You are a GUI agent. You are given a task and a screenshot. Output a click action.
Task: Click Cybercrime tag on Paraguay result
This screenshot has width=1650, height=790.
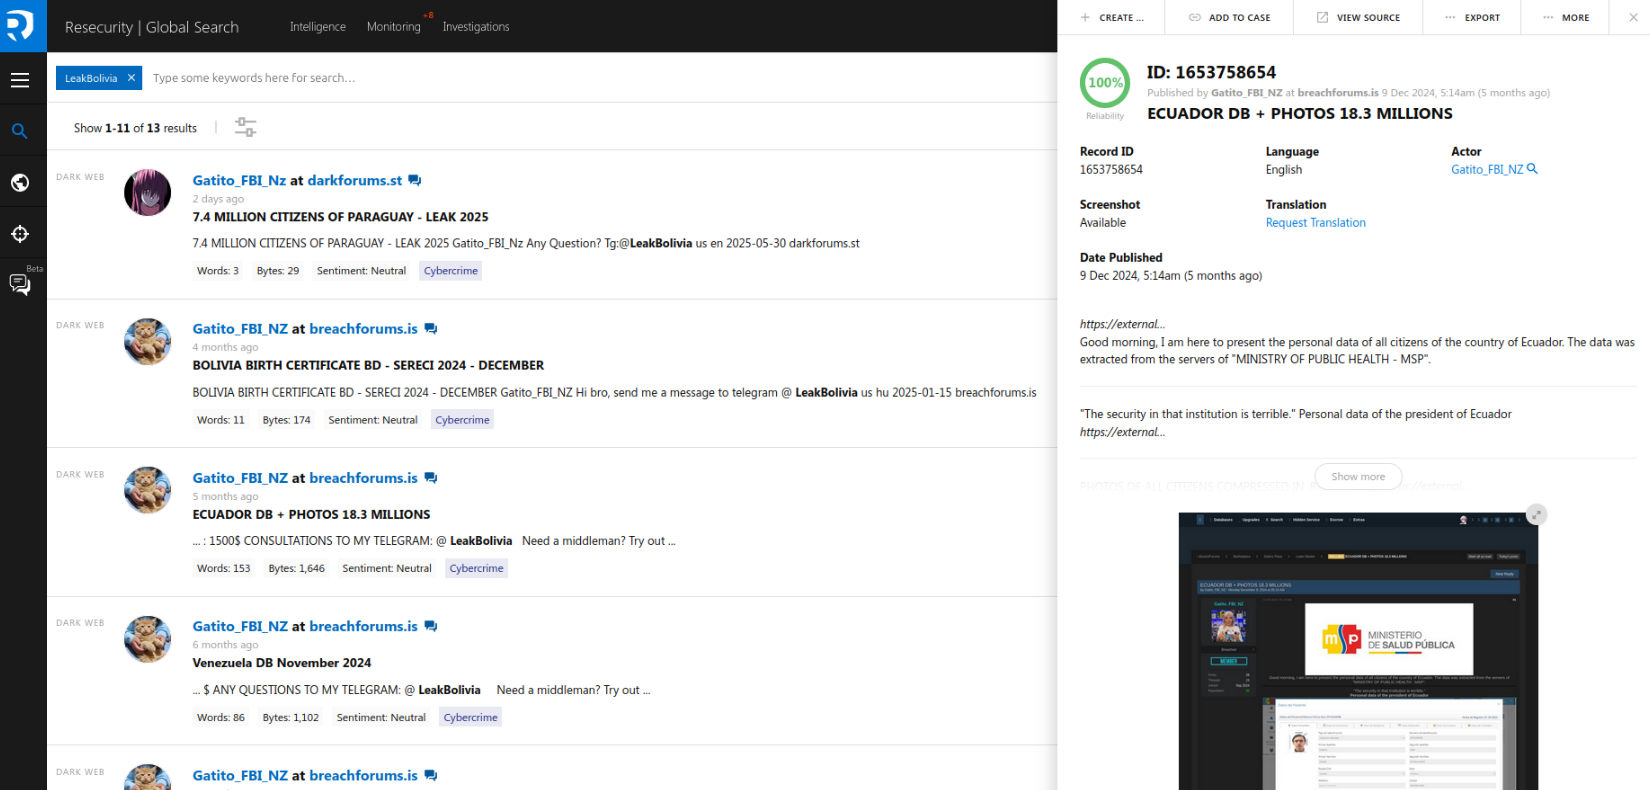[451, 271]
